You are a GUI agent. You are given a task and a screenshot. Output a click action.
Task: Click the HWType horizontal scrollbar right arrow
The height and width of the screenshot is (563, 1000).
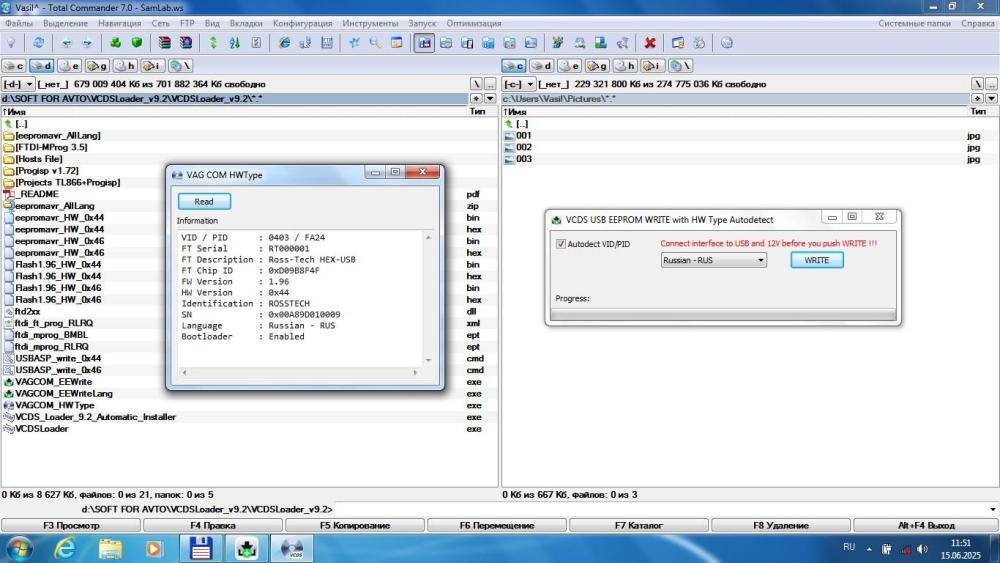[415, 372]
